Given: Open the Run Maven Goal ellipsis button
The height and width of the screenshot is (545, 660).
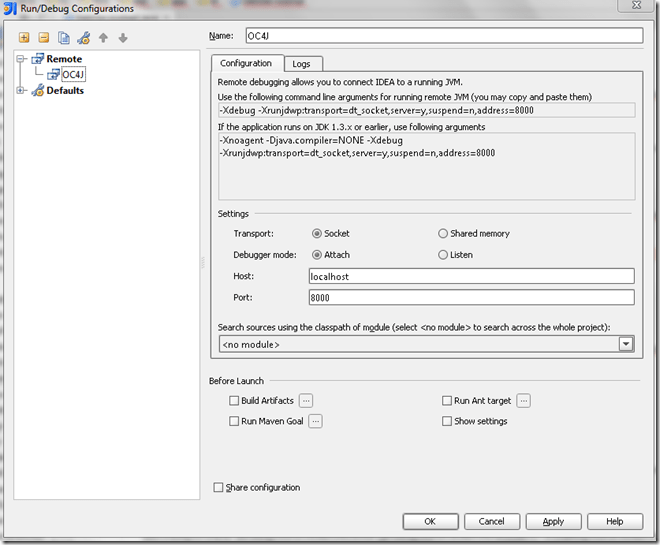Looking at the screenshot, I should tap(315, 422).
